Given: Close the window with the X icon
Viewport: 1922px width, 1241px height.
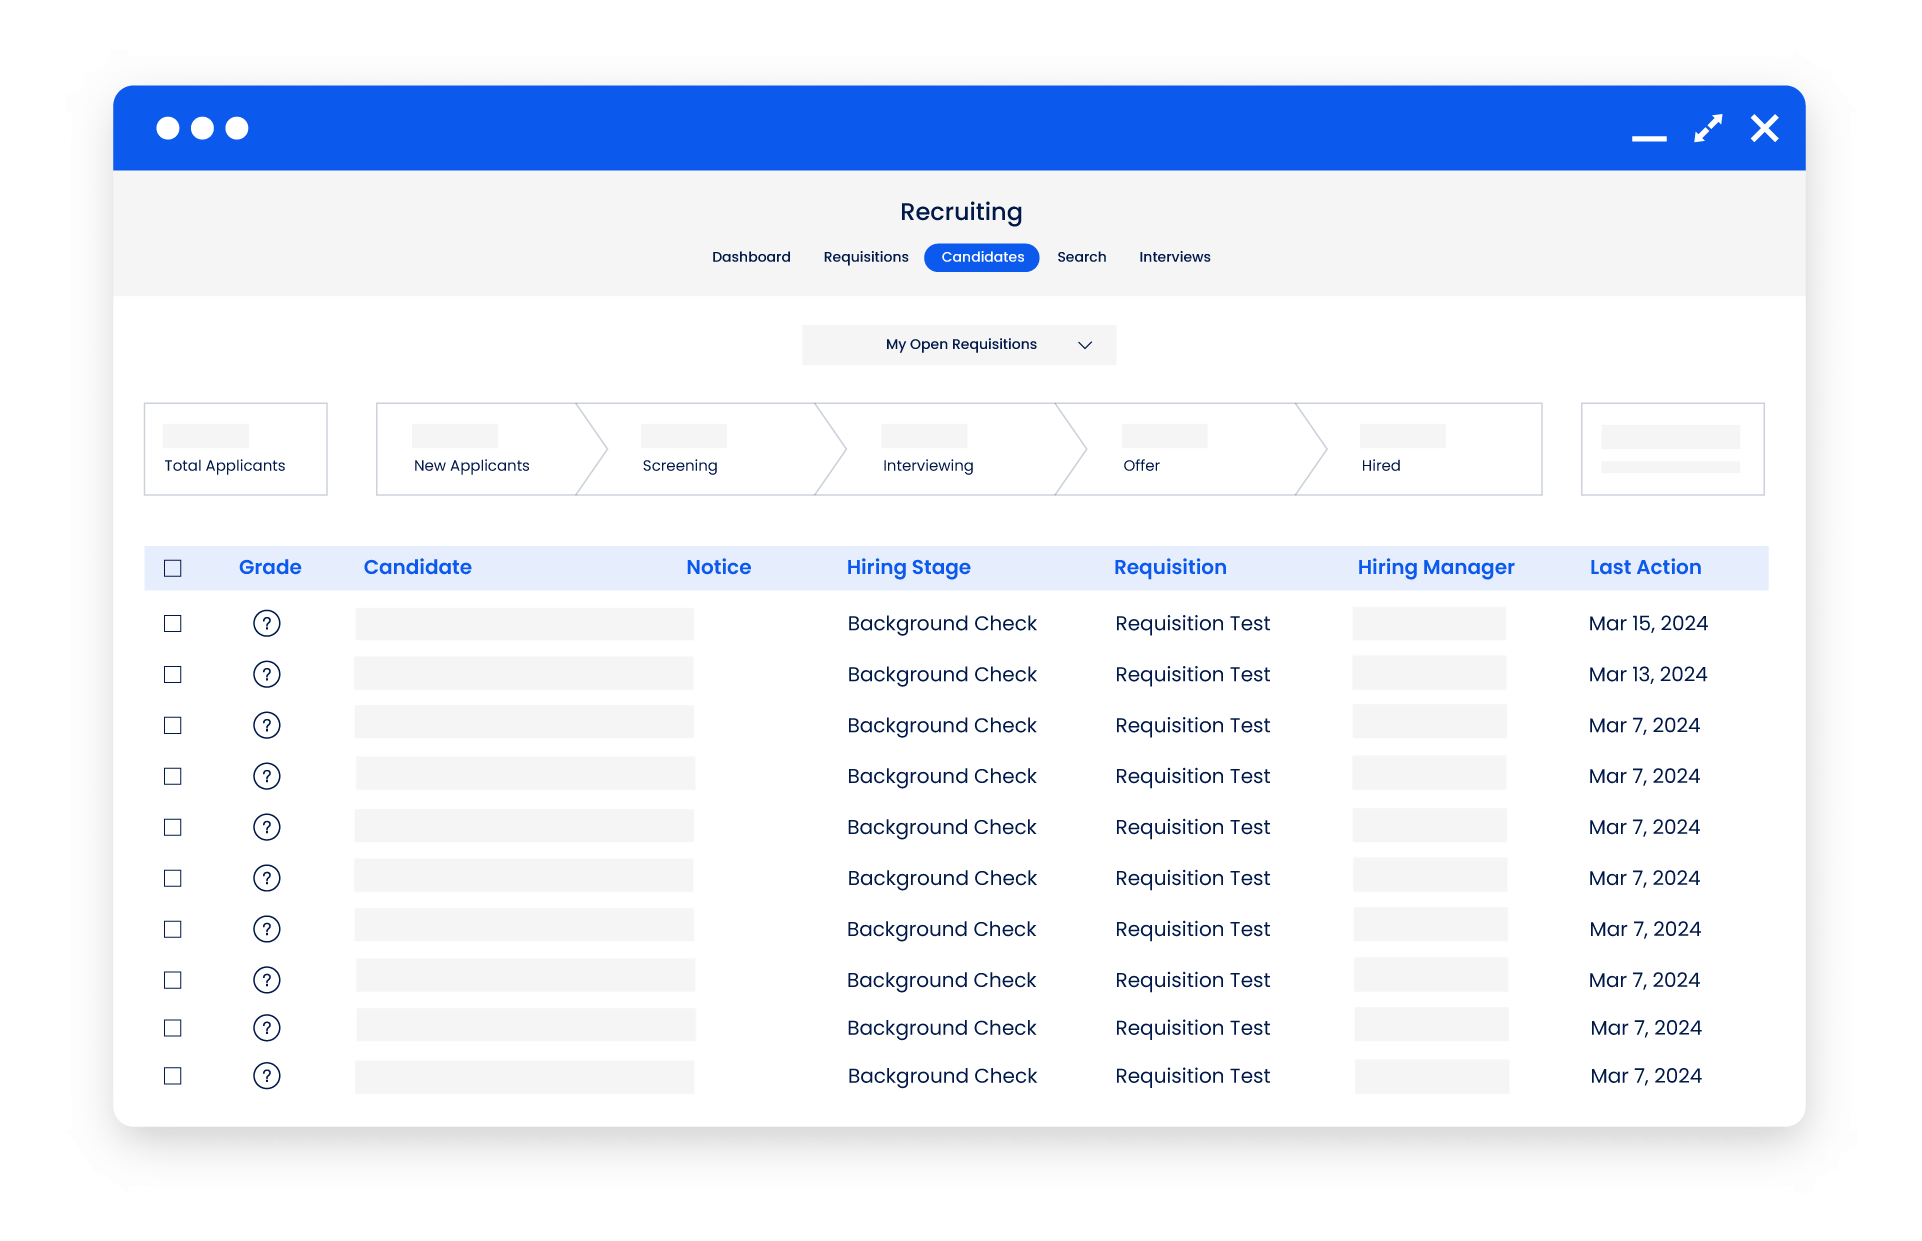Looking at the screenshot, I should tap(1764, 128).
